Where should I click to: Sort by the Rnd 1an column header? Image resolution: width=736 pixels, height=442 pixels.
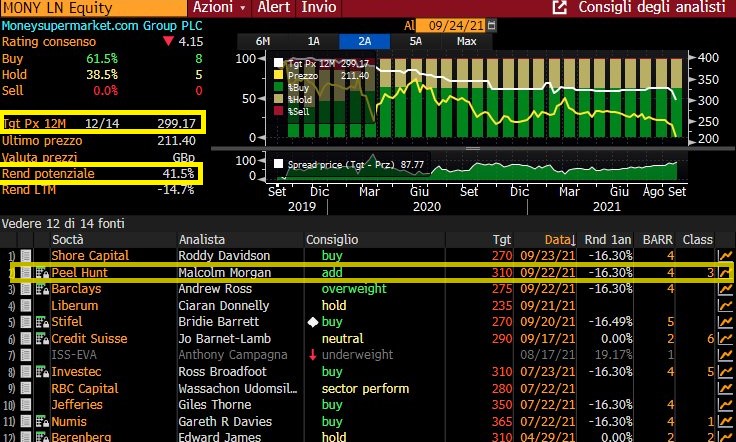click(608, 240)
